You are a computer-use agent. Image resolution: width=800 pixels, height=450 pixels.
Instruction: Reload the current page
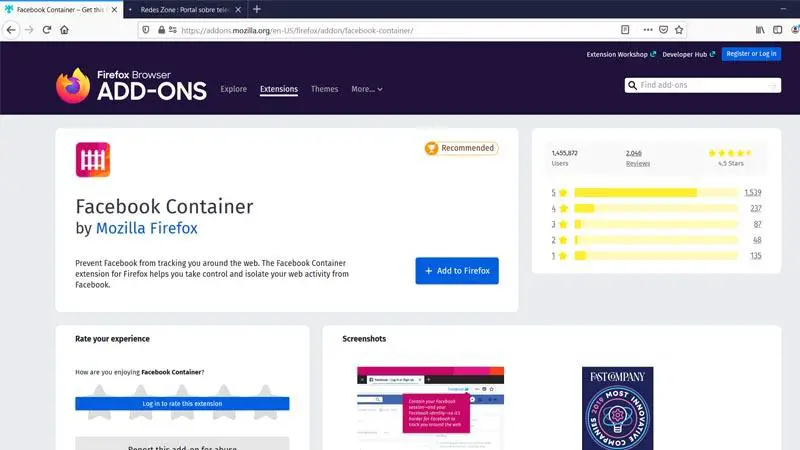[47, 30]
